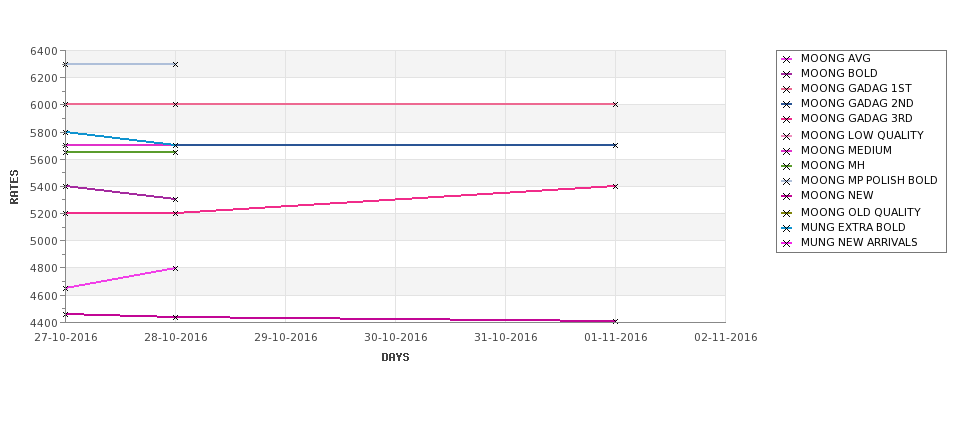Viewport: 975px width, 429px height.
Task: Click the MOONG AVG legend marker icon
Action: (787, 59)
